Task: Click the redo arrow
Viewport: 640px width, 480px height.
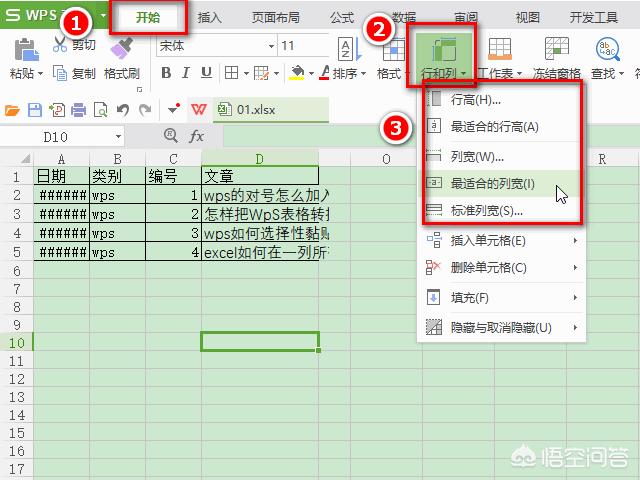Action: tap(145, 110)
